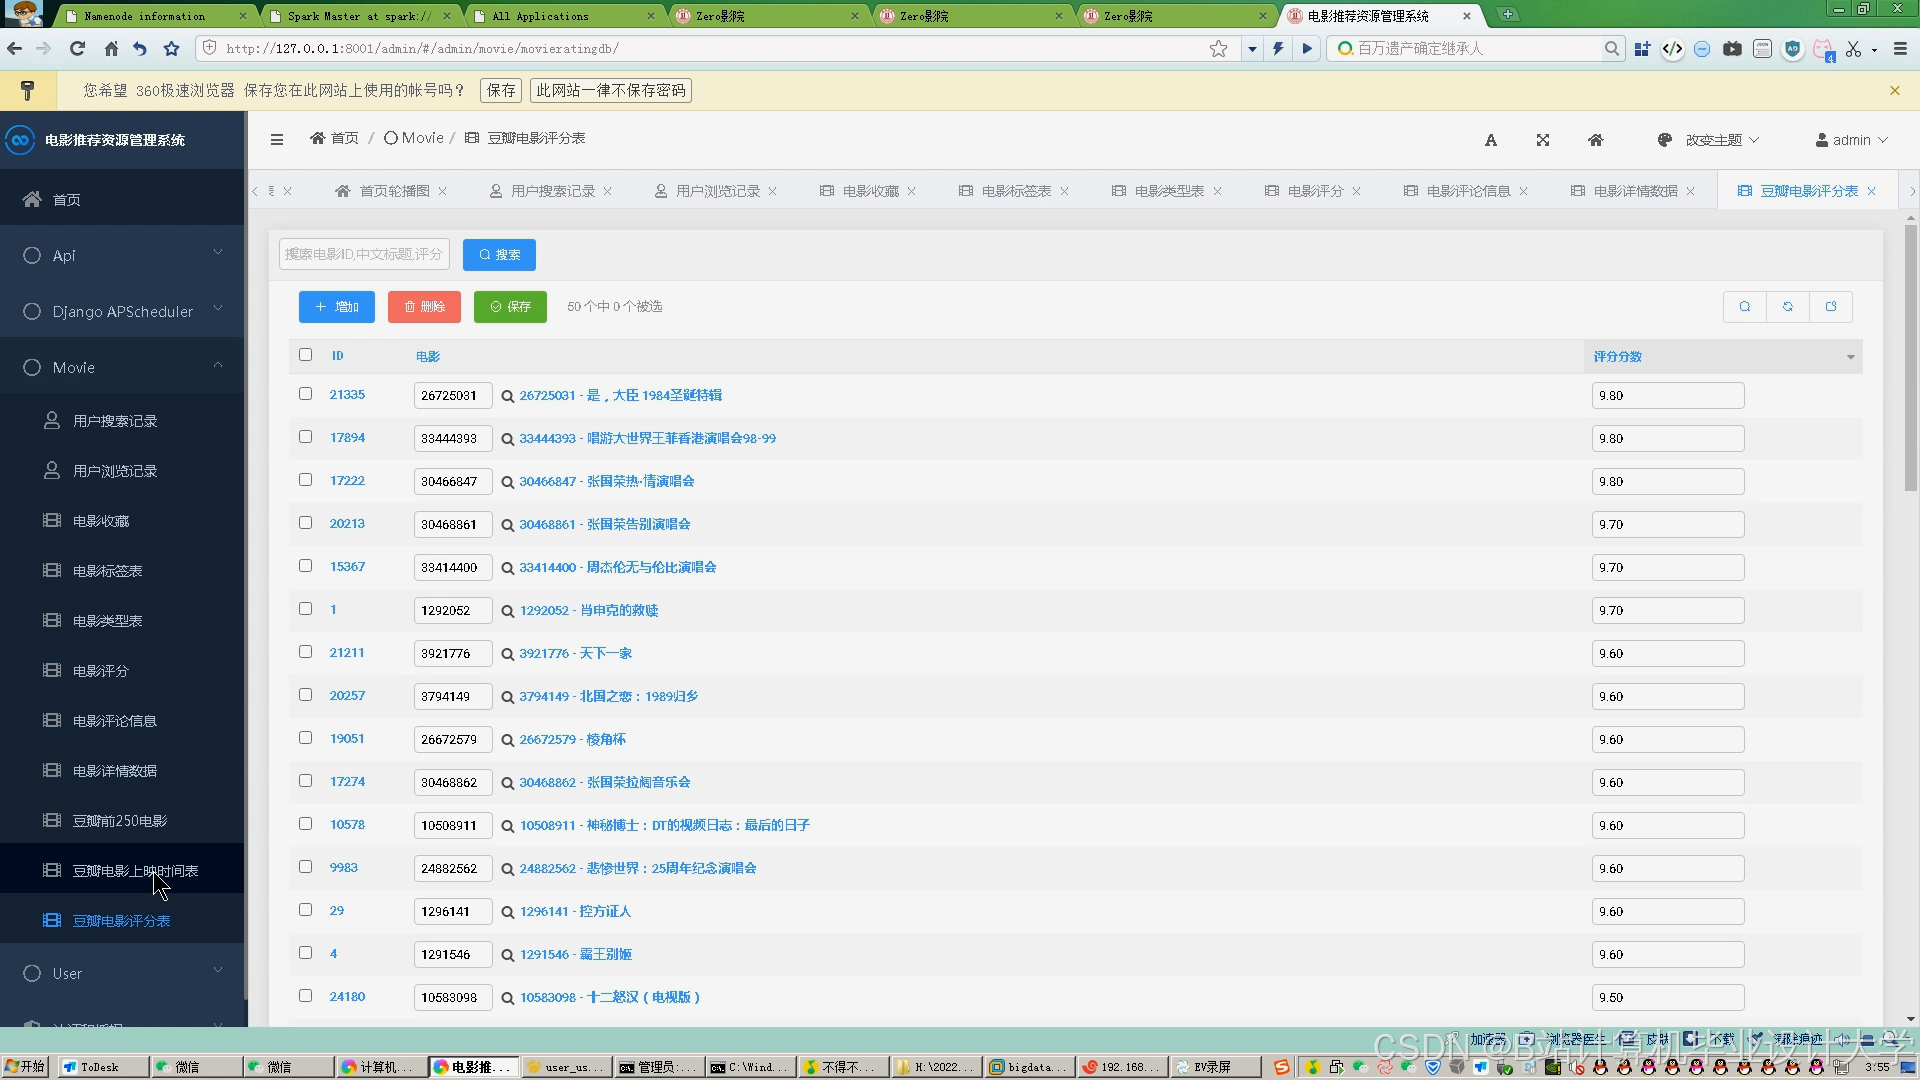The image size is (1920, 1080).
Task: Toggle fullscreen via the expand icon
Action: point(1543,140)
